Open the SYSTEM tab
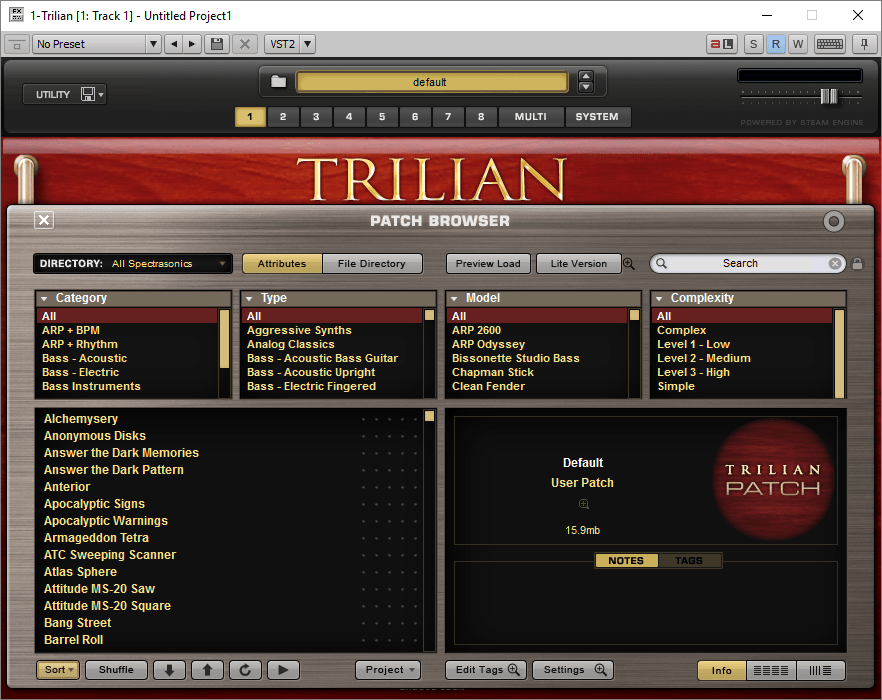The height and width of the screenshot is (700, 882). click(597, 116)
